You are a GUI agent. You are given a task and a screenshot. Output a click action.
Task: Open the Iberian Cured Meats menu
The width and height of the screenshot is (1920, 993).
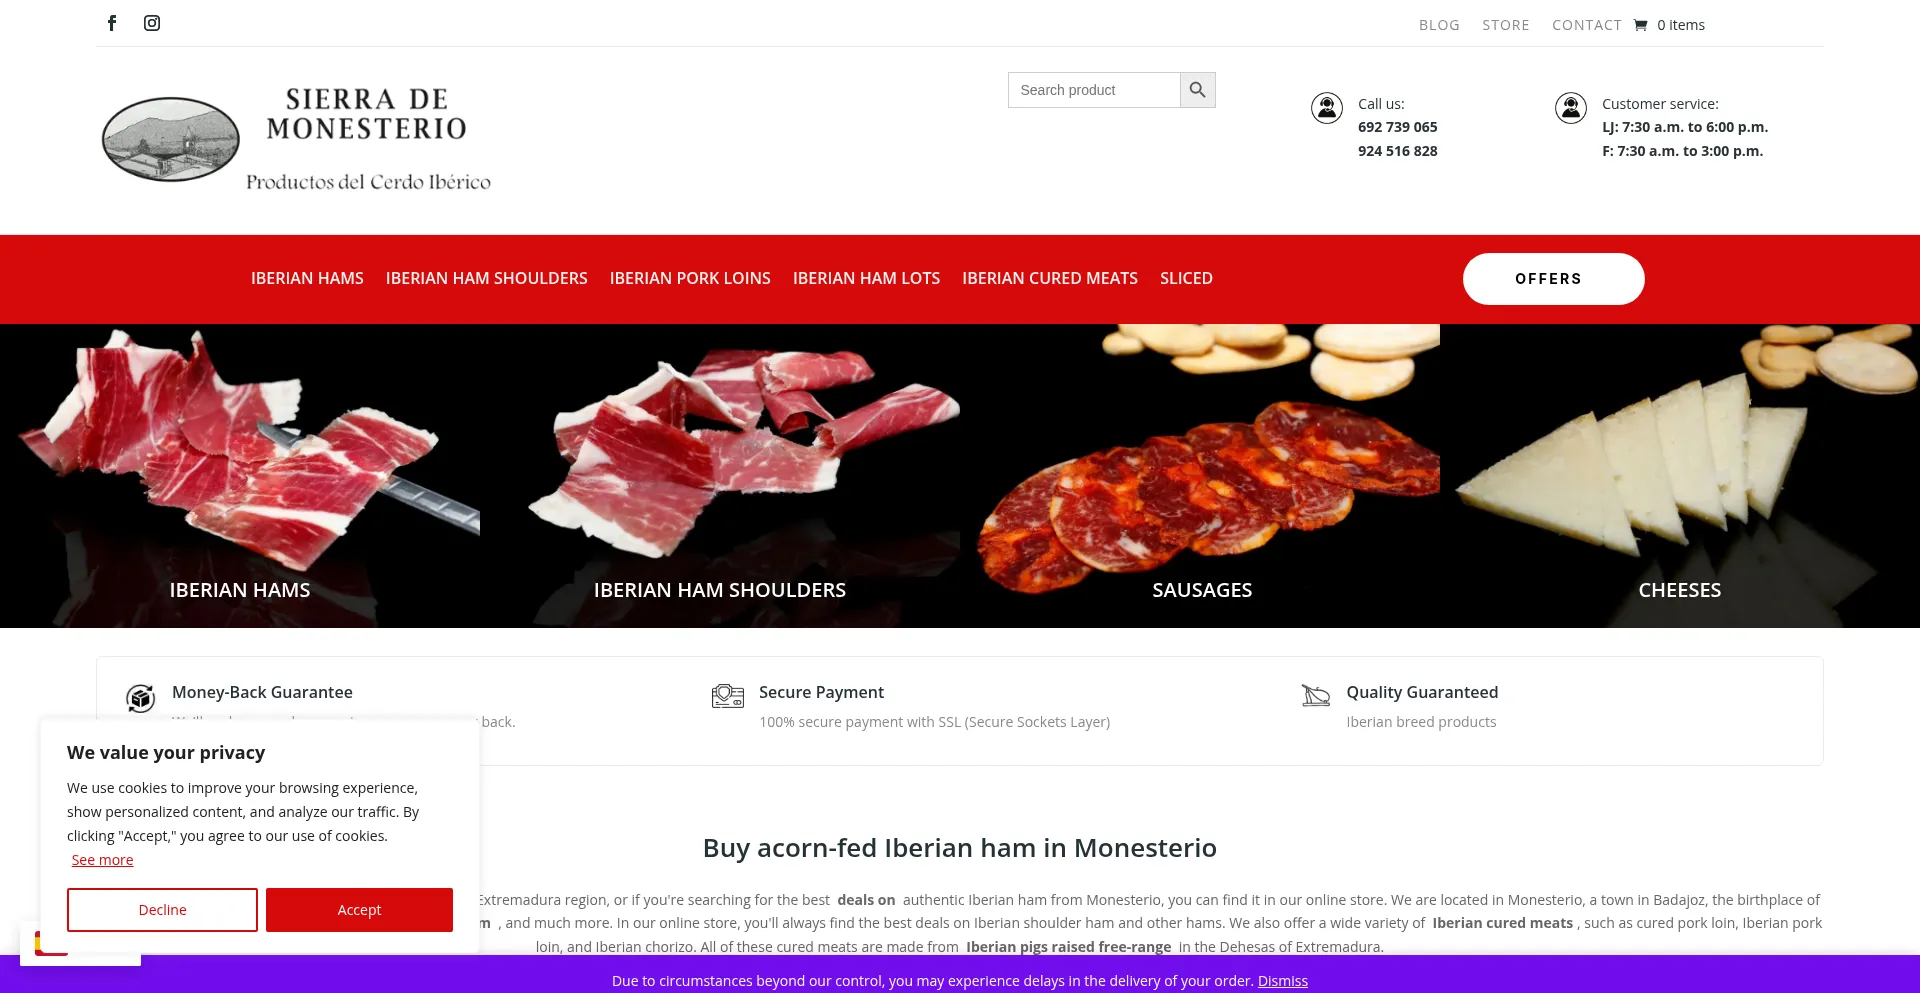(1050, 278)
